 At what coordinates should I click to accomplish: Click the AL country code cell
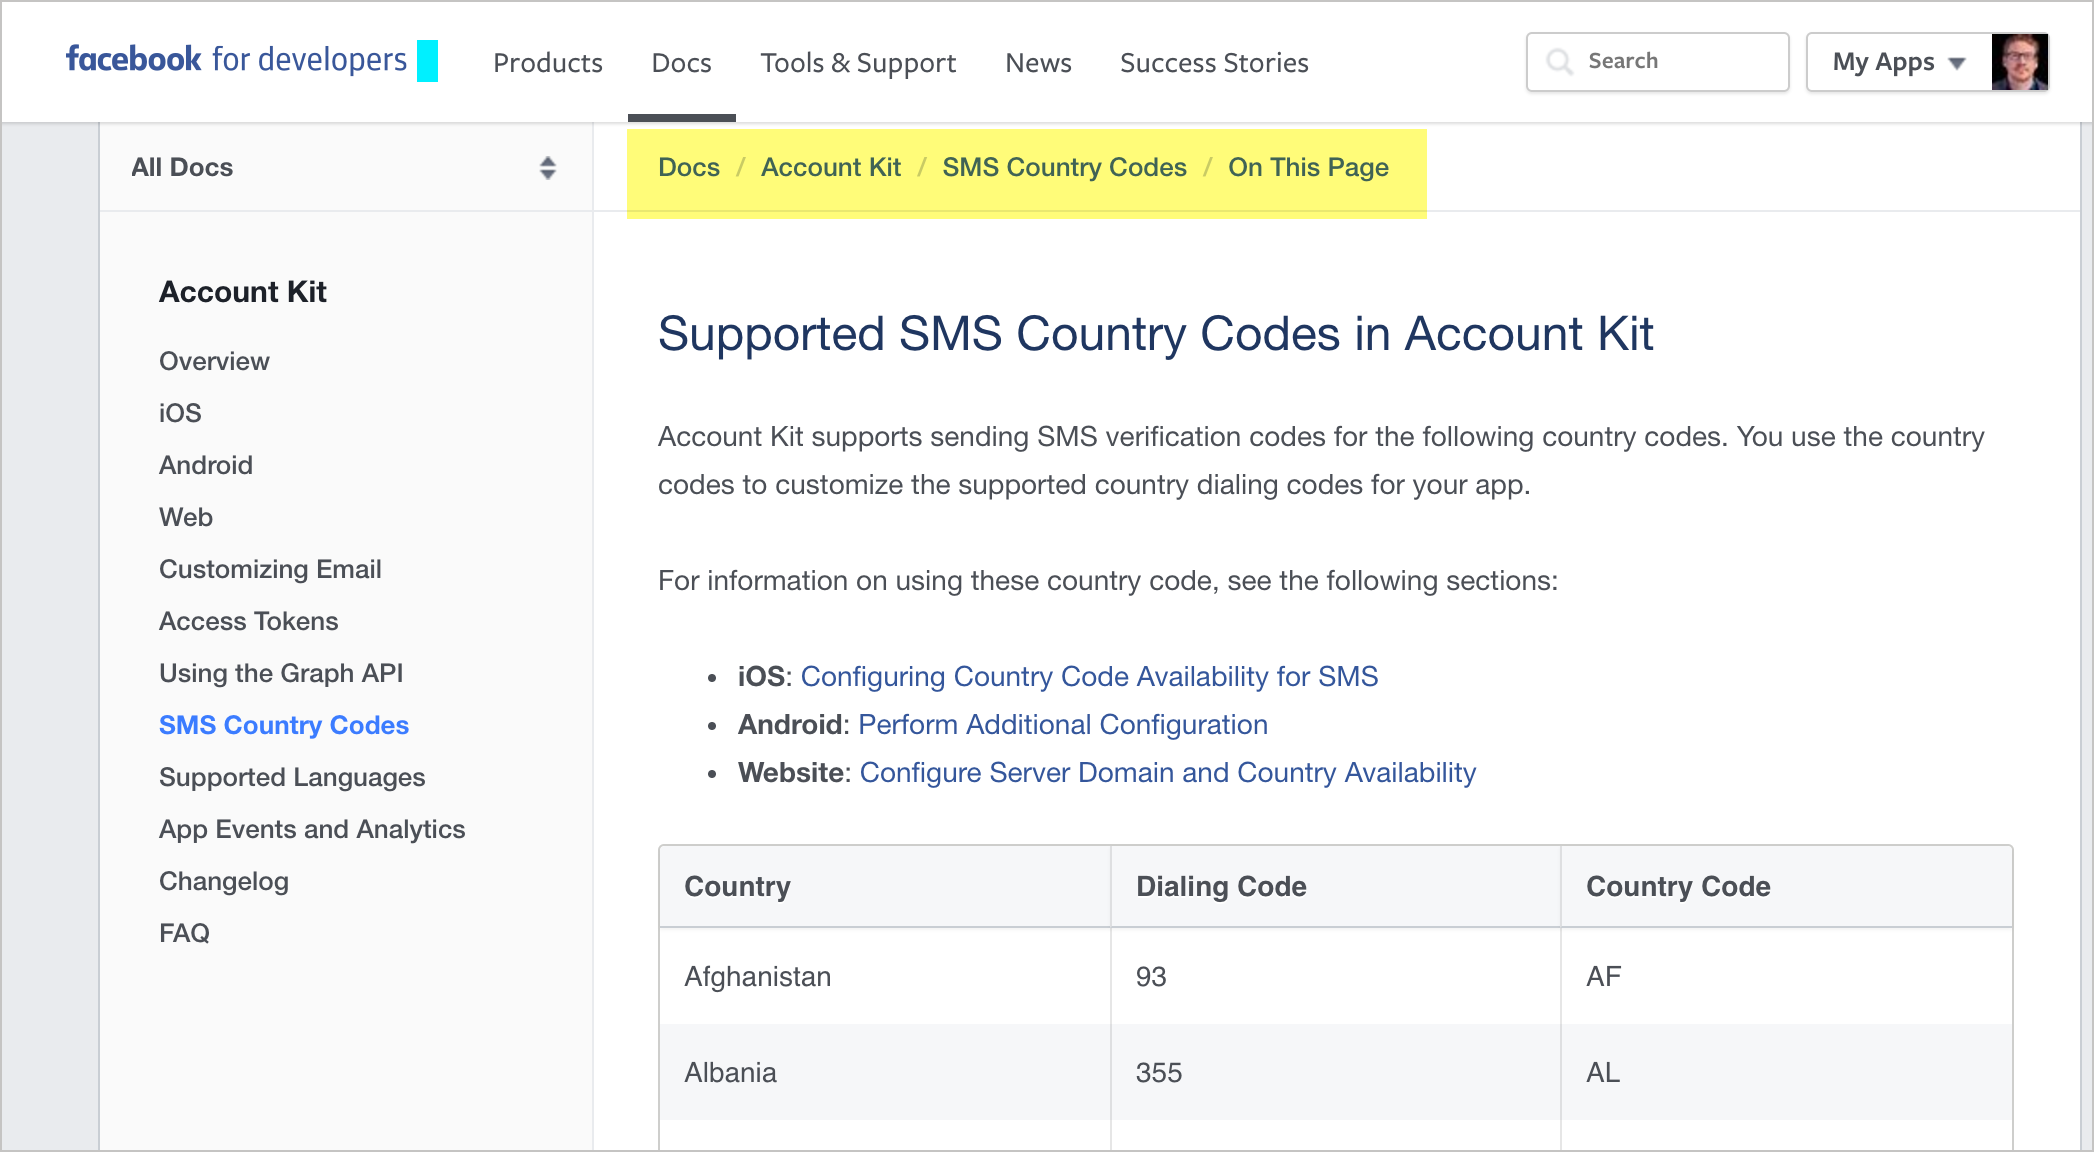tap(1787, 1072)
